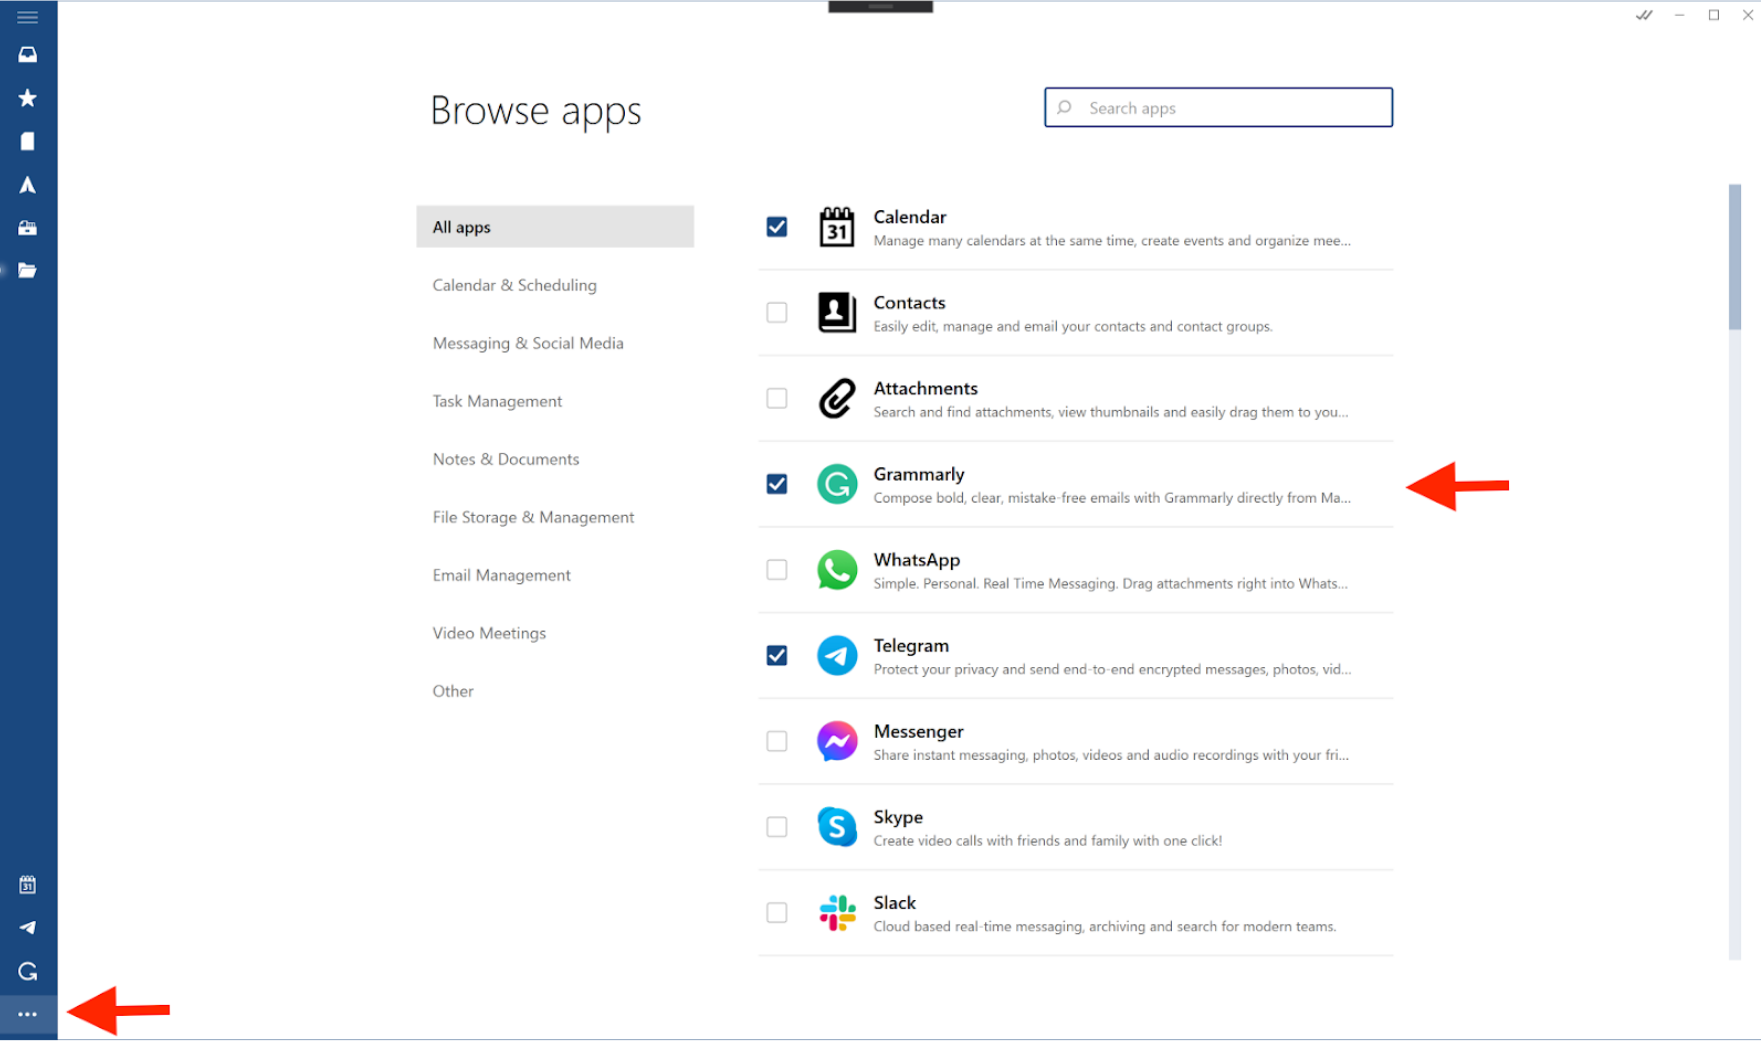Image resolution: width=1761 pixels, height=1042 pixels.
Task: Click Skype description about video calls
Action: 1047,841
